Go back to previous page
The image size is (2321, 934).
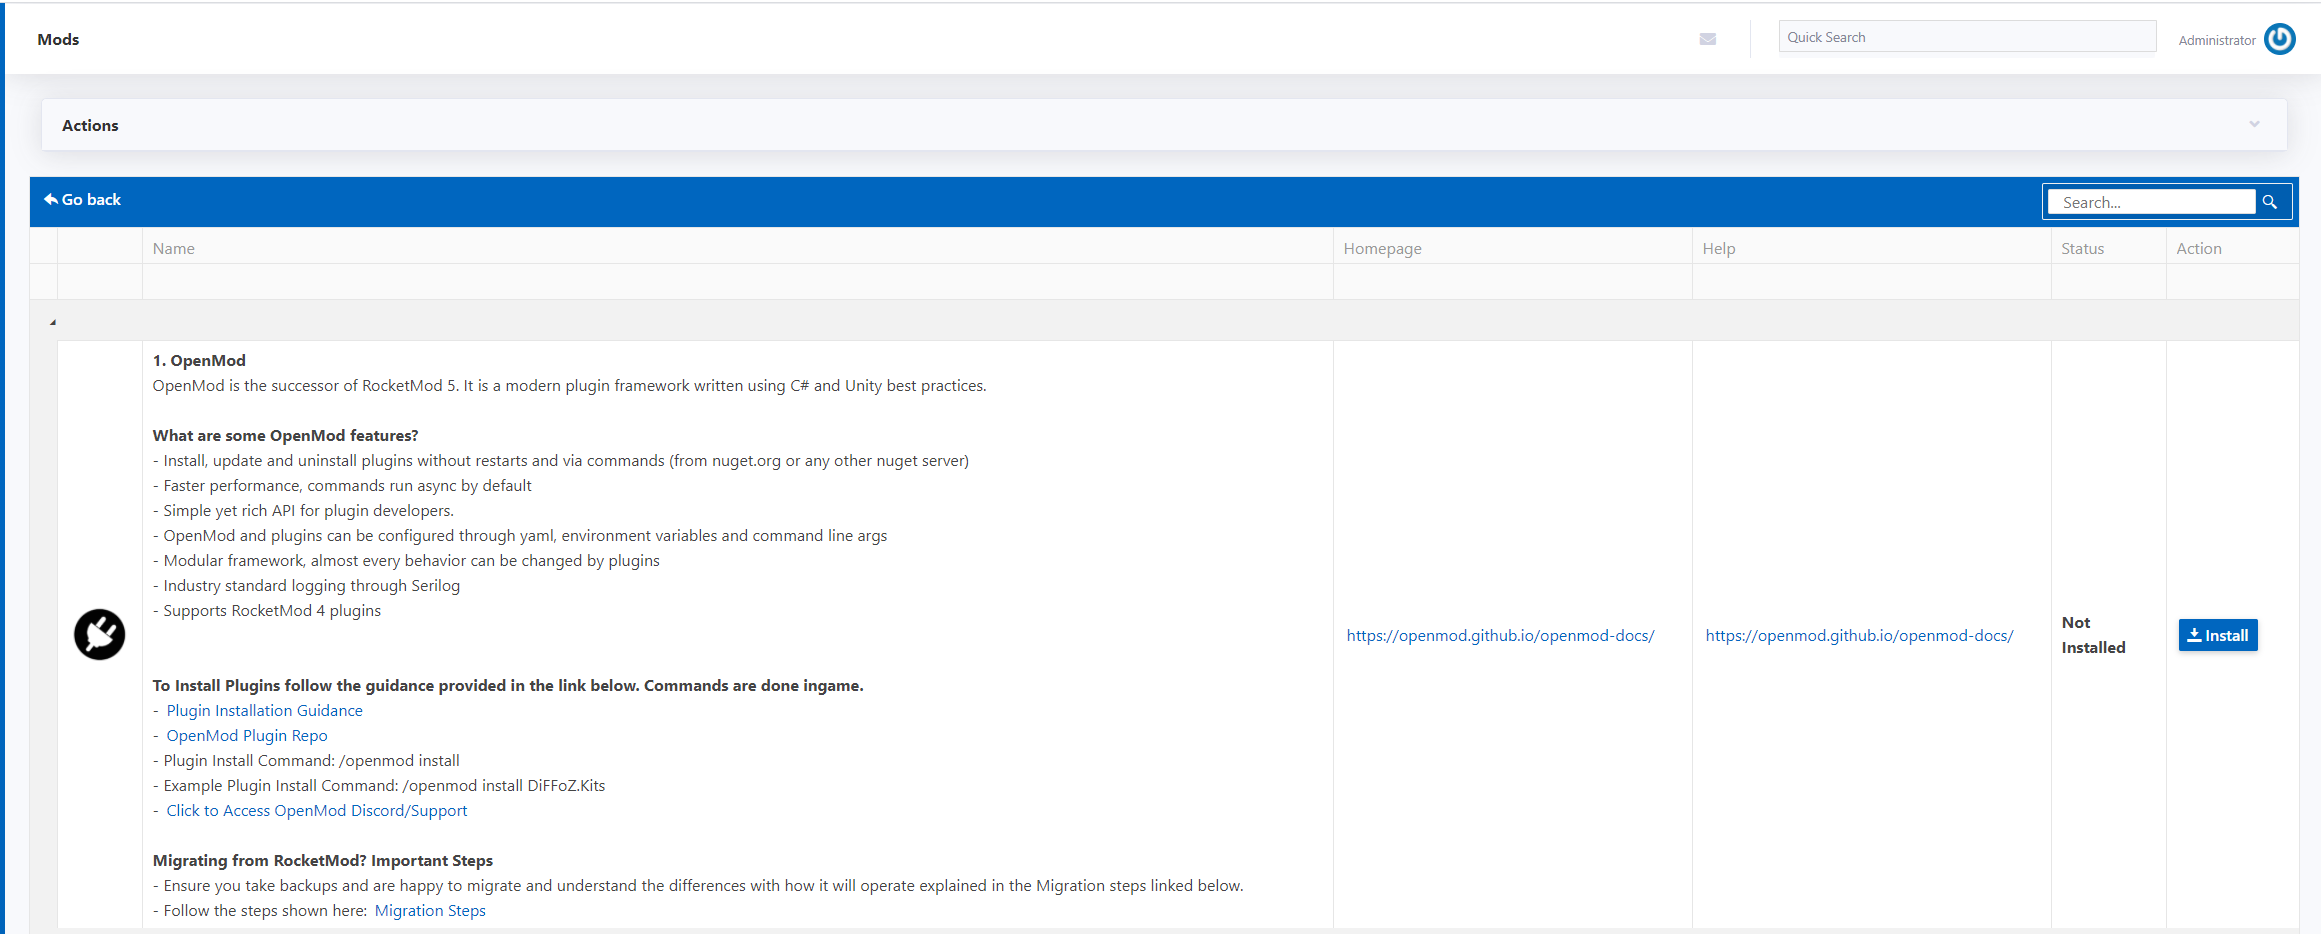[x=82, y=200]
